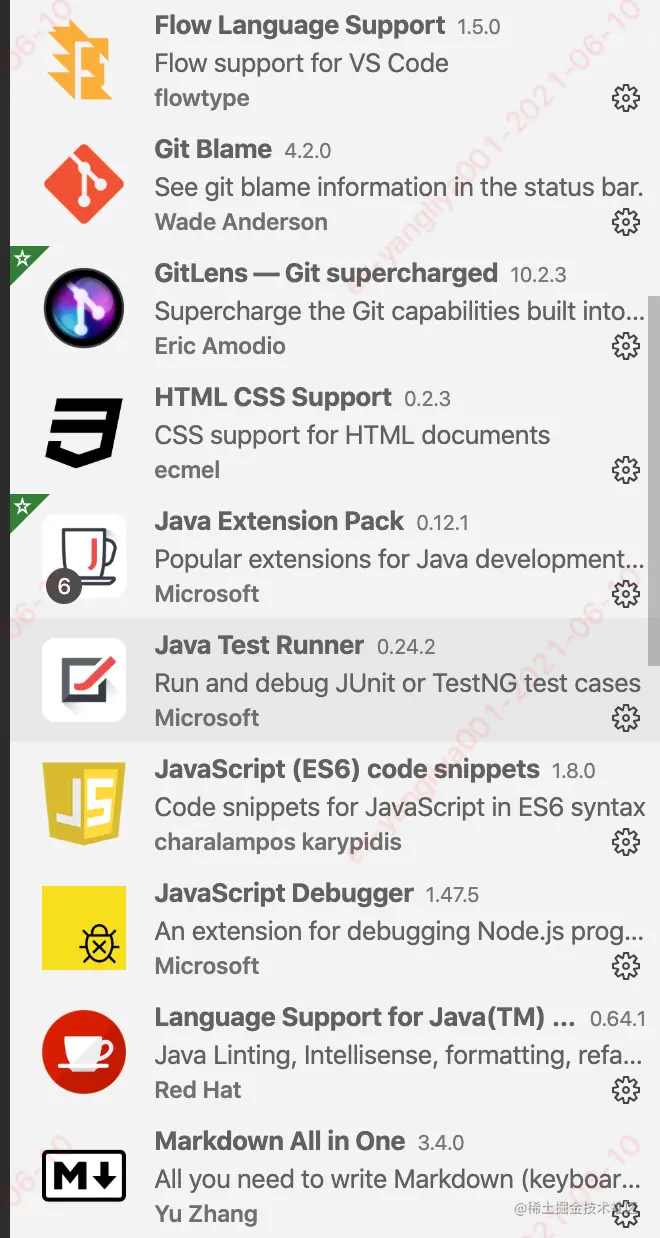Click publisher name Red Hat
The image size is (660, 1238).
(x=198, y=1090)
